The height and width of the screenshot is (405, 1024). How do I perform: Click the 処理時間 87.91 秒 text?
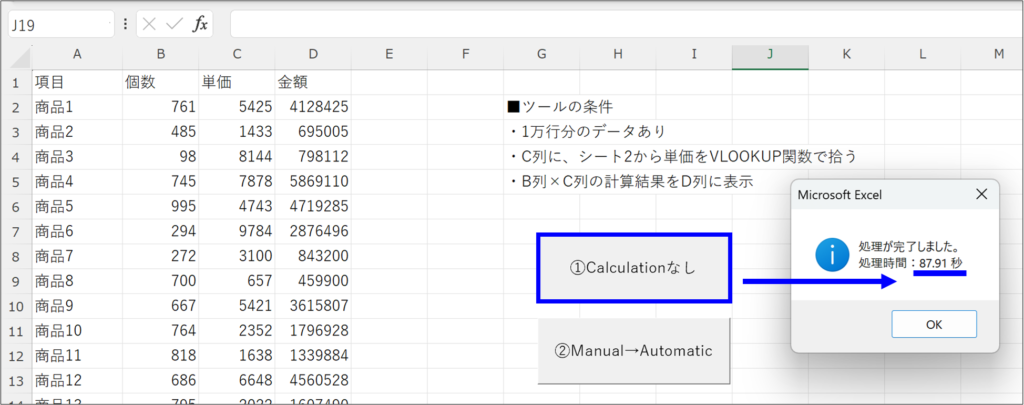point(910,263)
